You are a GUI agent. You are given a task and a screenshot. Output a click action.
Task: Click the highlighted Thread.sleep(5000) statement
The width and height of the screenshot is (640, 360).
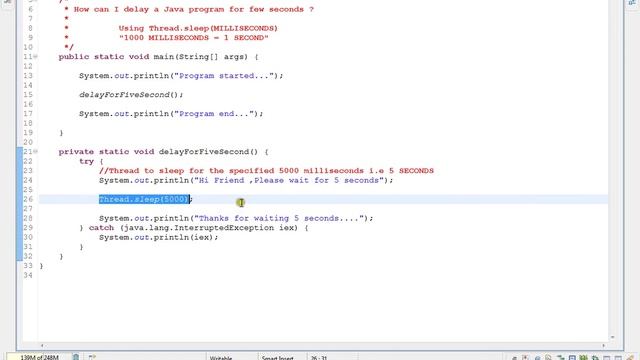(x=144, y=199)
